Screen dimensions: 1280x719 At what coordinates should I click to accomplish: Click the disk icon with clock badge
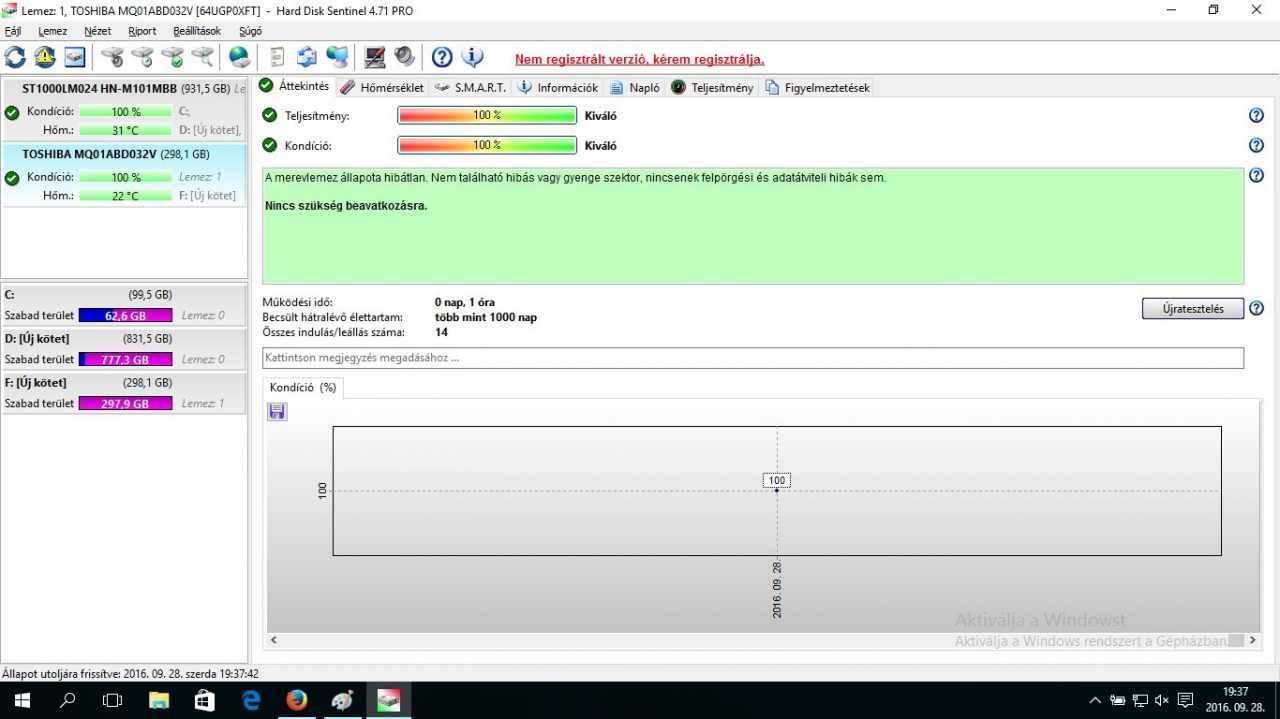[x=143, y=57]
